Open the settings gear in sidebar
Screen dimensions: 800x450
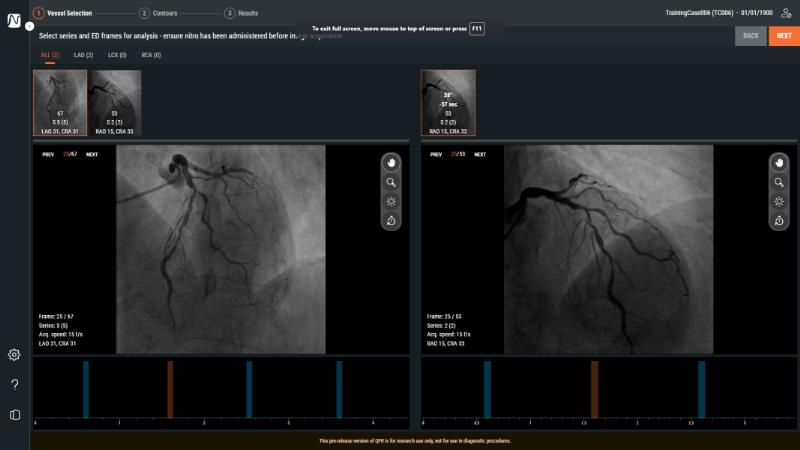(x=14, y=354)
